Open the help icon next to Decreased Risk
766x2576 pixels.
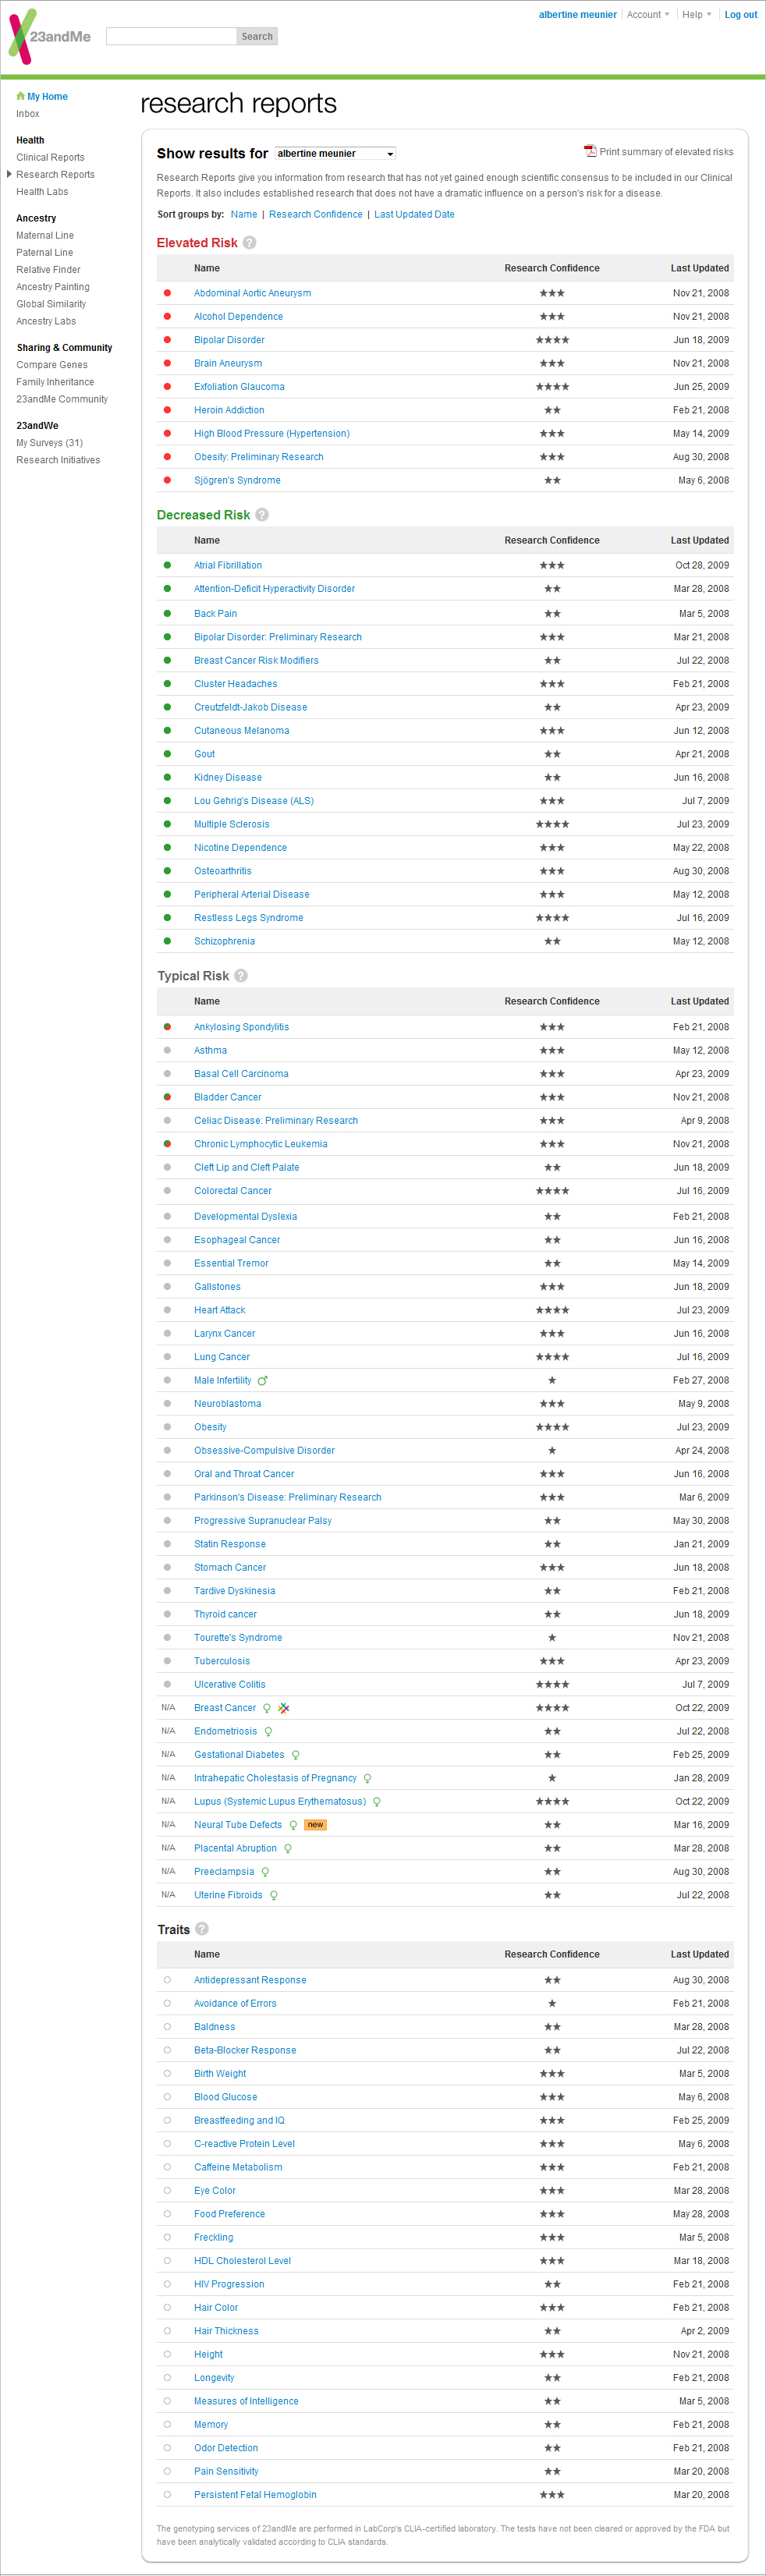pos(262,515)
